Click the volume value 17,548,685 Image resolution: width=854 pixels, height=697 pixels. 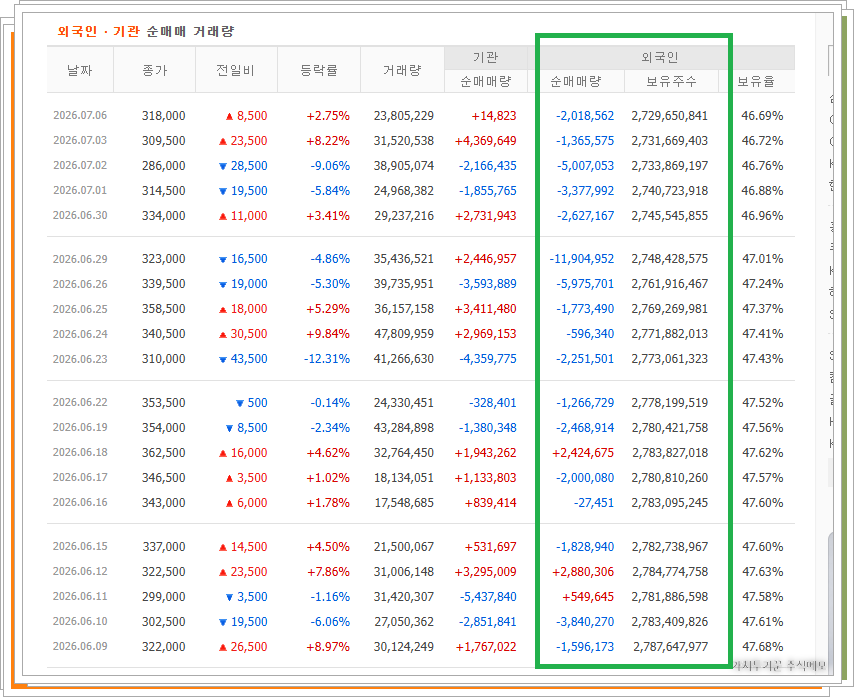point(404,503)
